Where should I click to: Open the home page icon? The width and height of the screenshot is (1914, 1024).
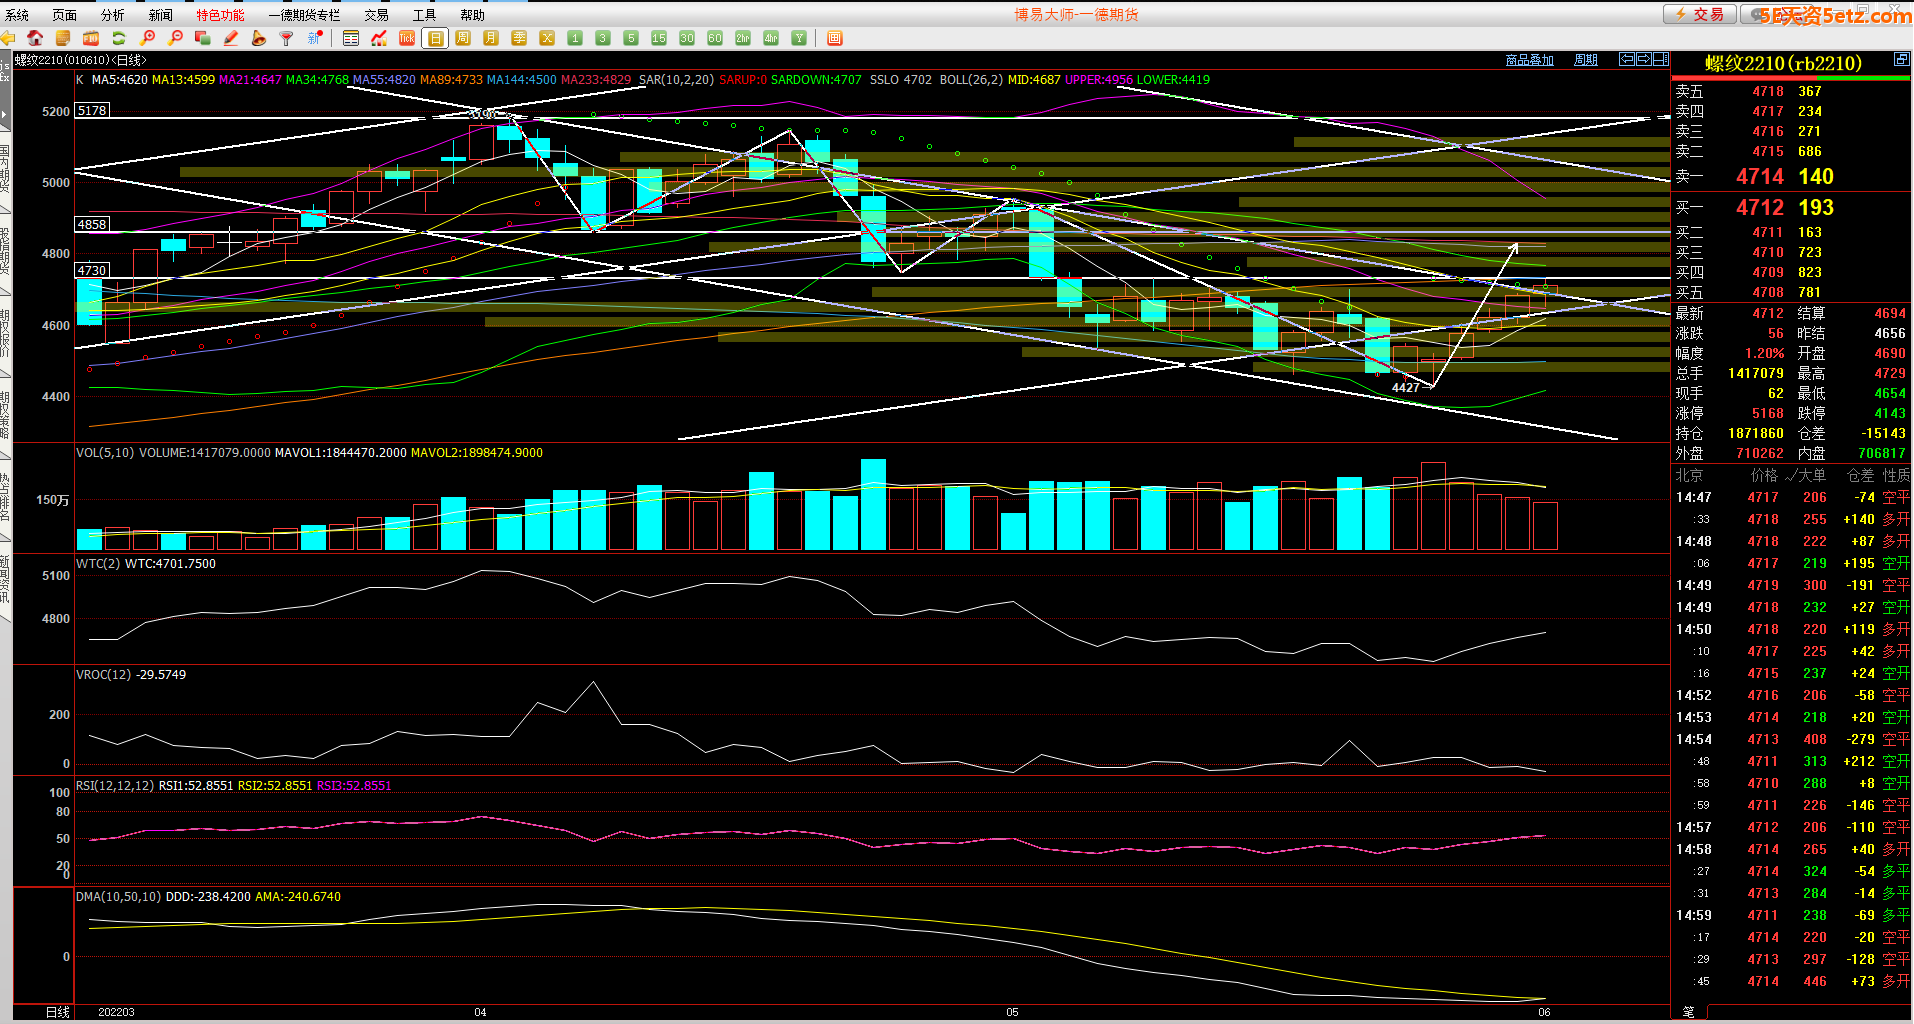pyautogui.click(x=35, y=38)
